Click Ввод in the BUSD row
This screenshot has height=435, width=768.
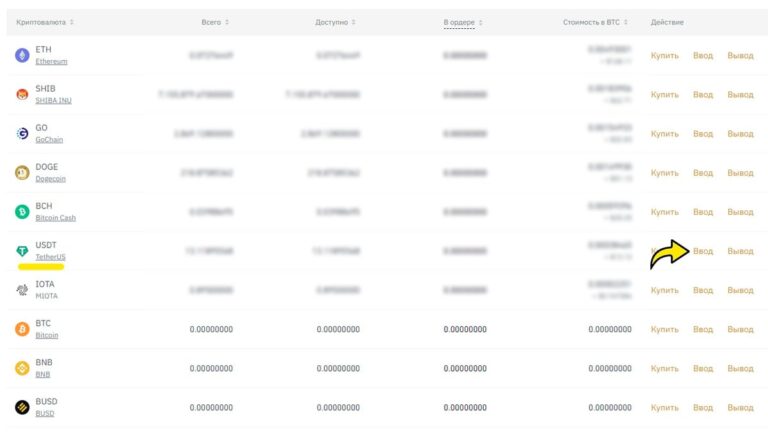point(703,408)
